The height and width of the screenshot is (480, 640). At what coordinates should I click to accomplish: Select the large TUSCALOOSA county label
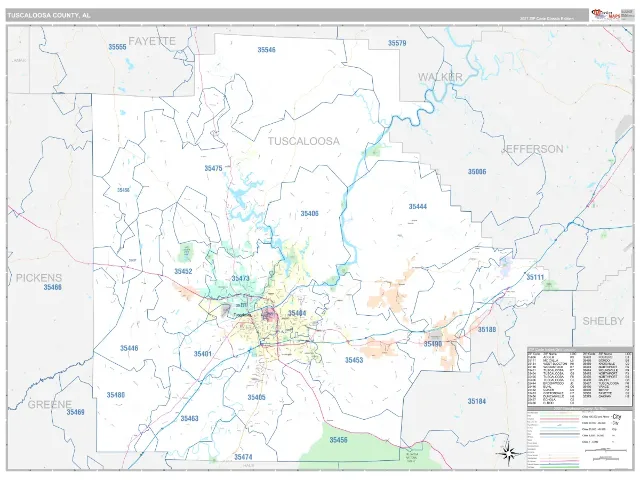[x=303, y=141]
